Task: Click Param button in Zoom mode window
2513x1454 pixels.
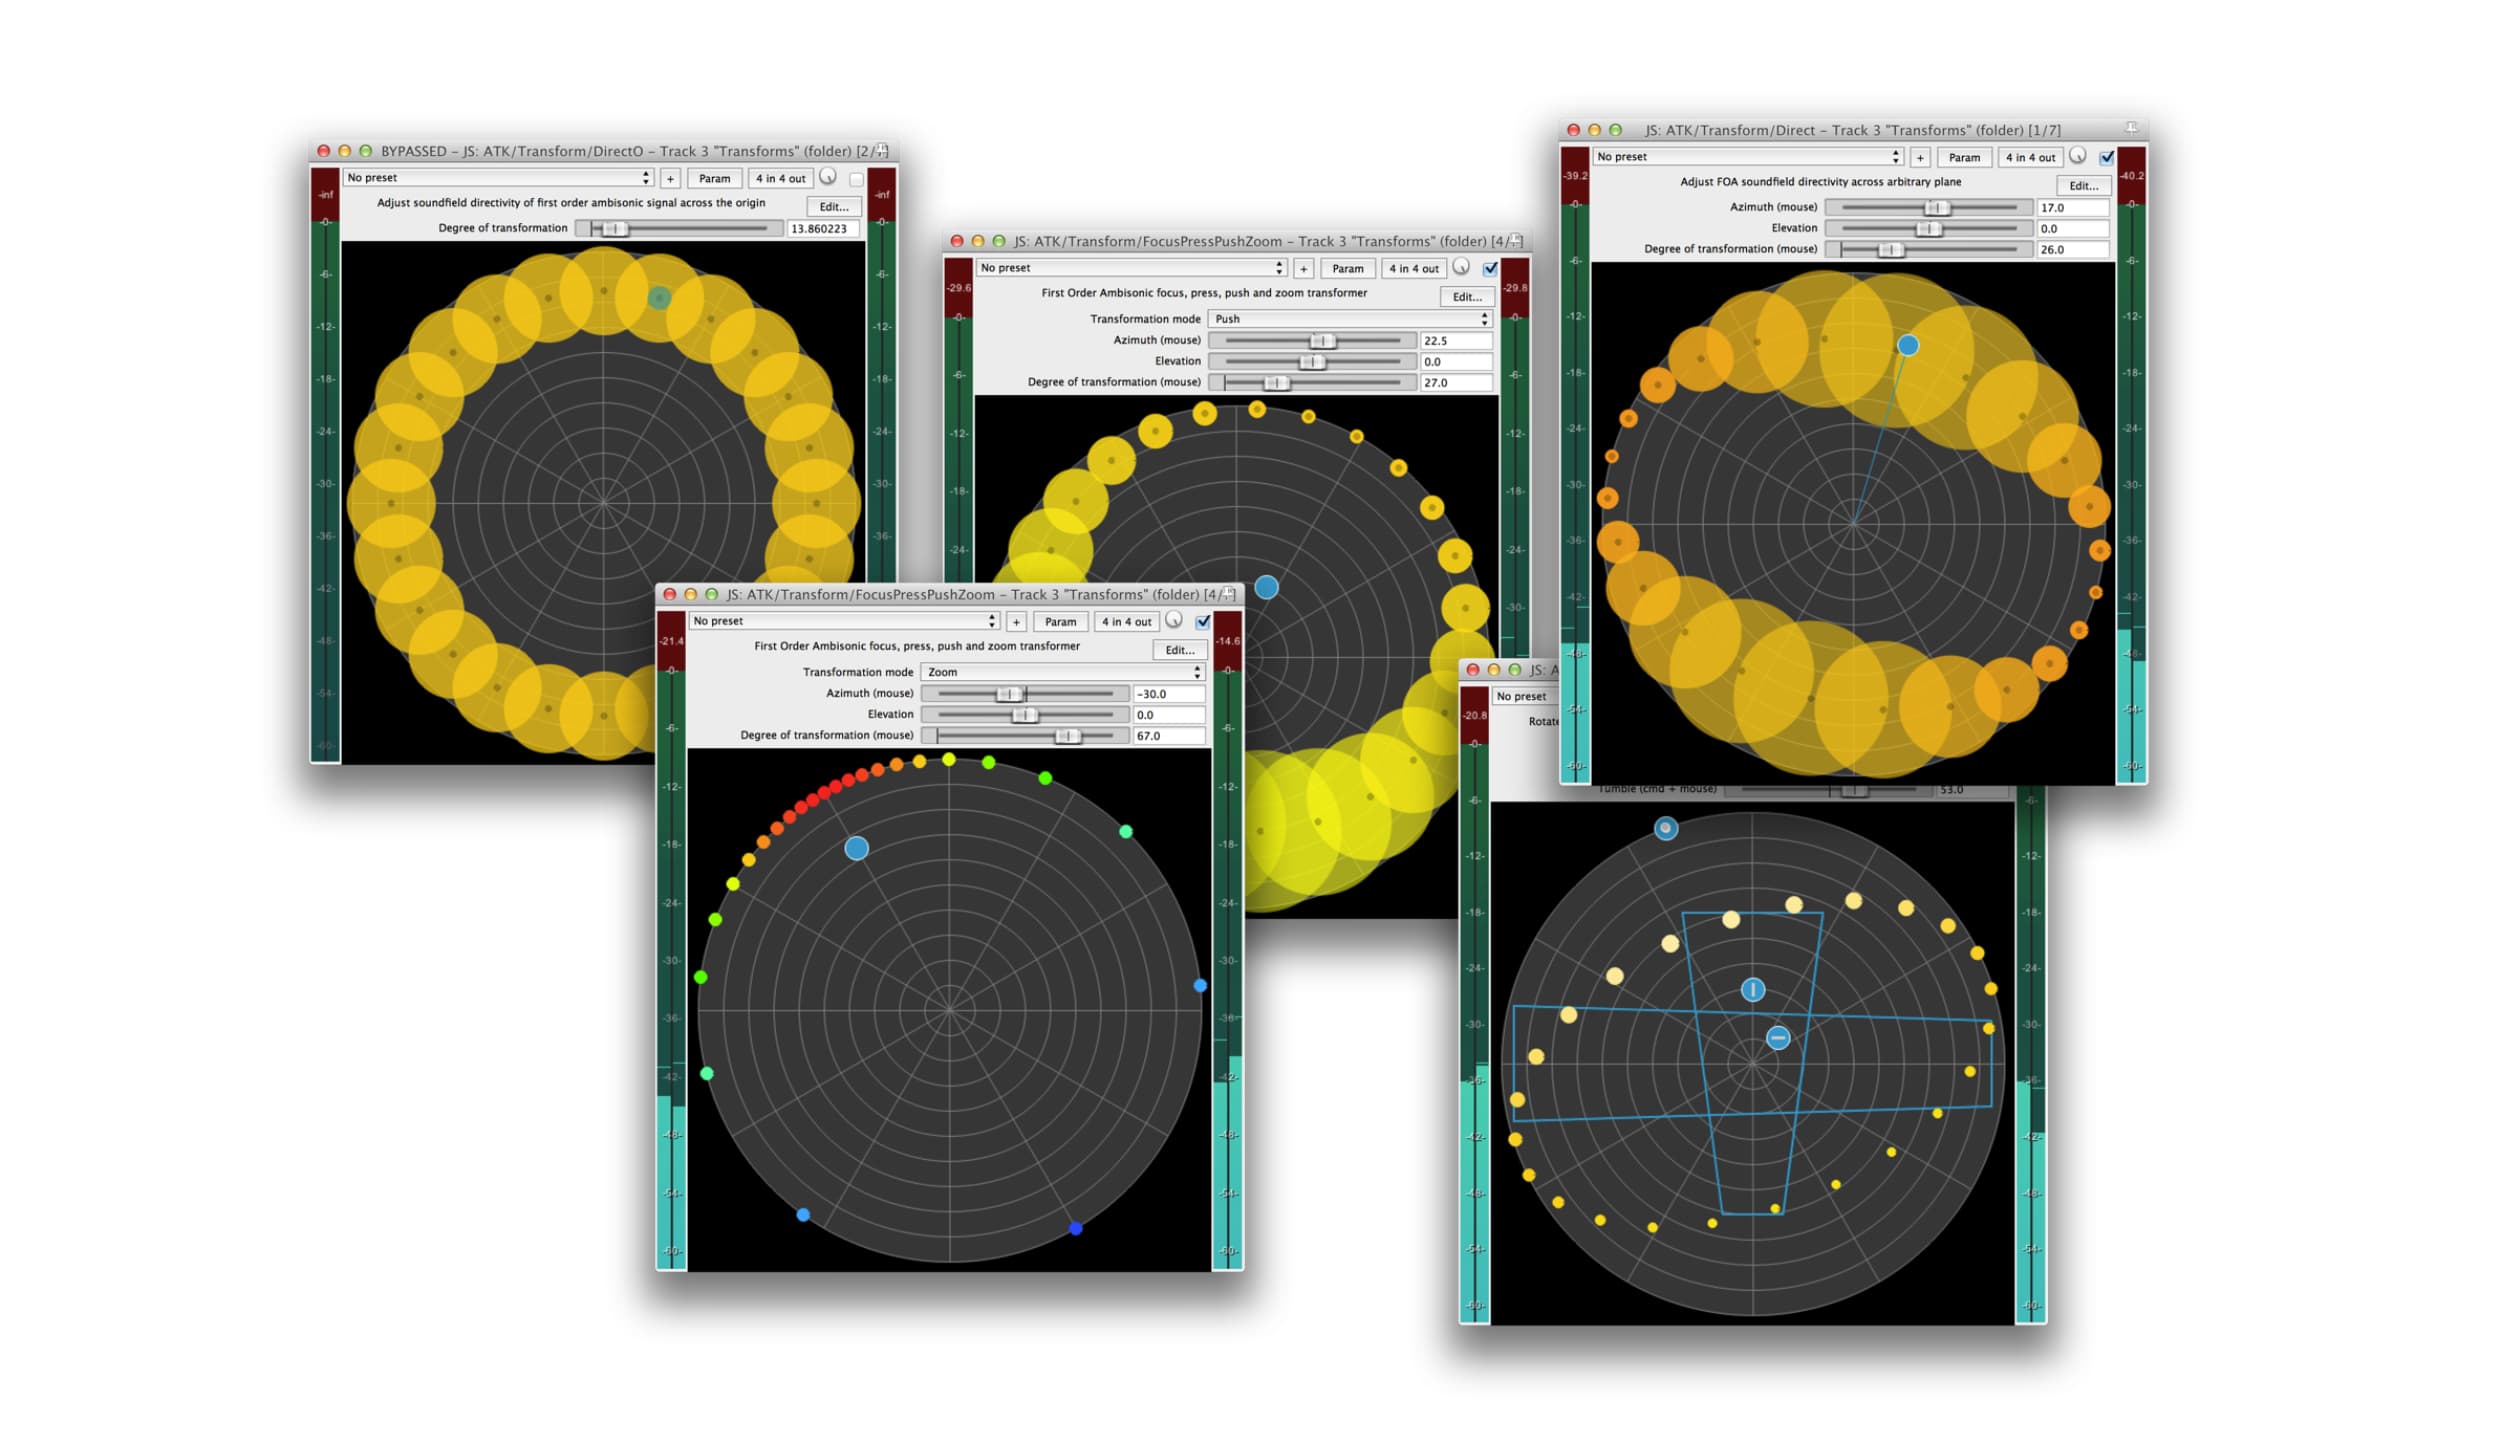Action: click(x=1061, y=622)
